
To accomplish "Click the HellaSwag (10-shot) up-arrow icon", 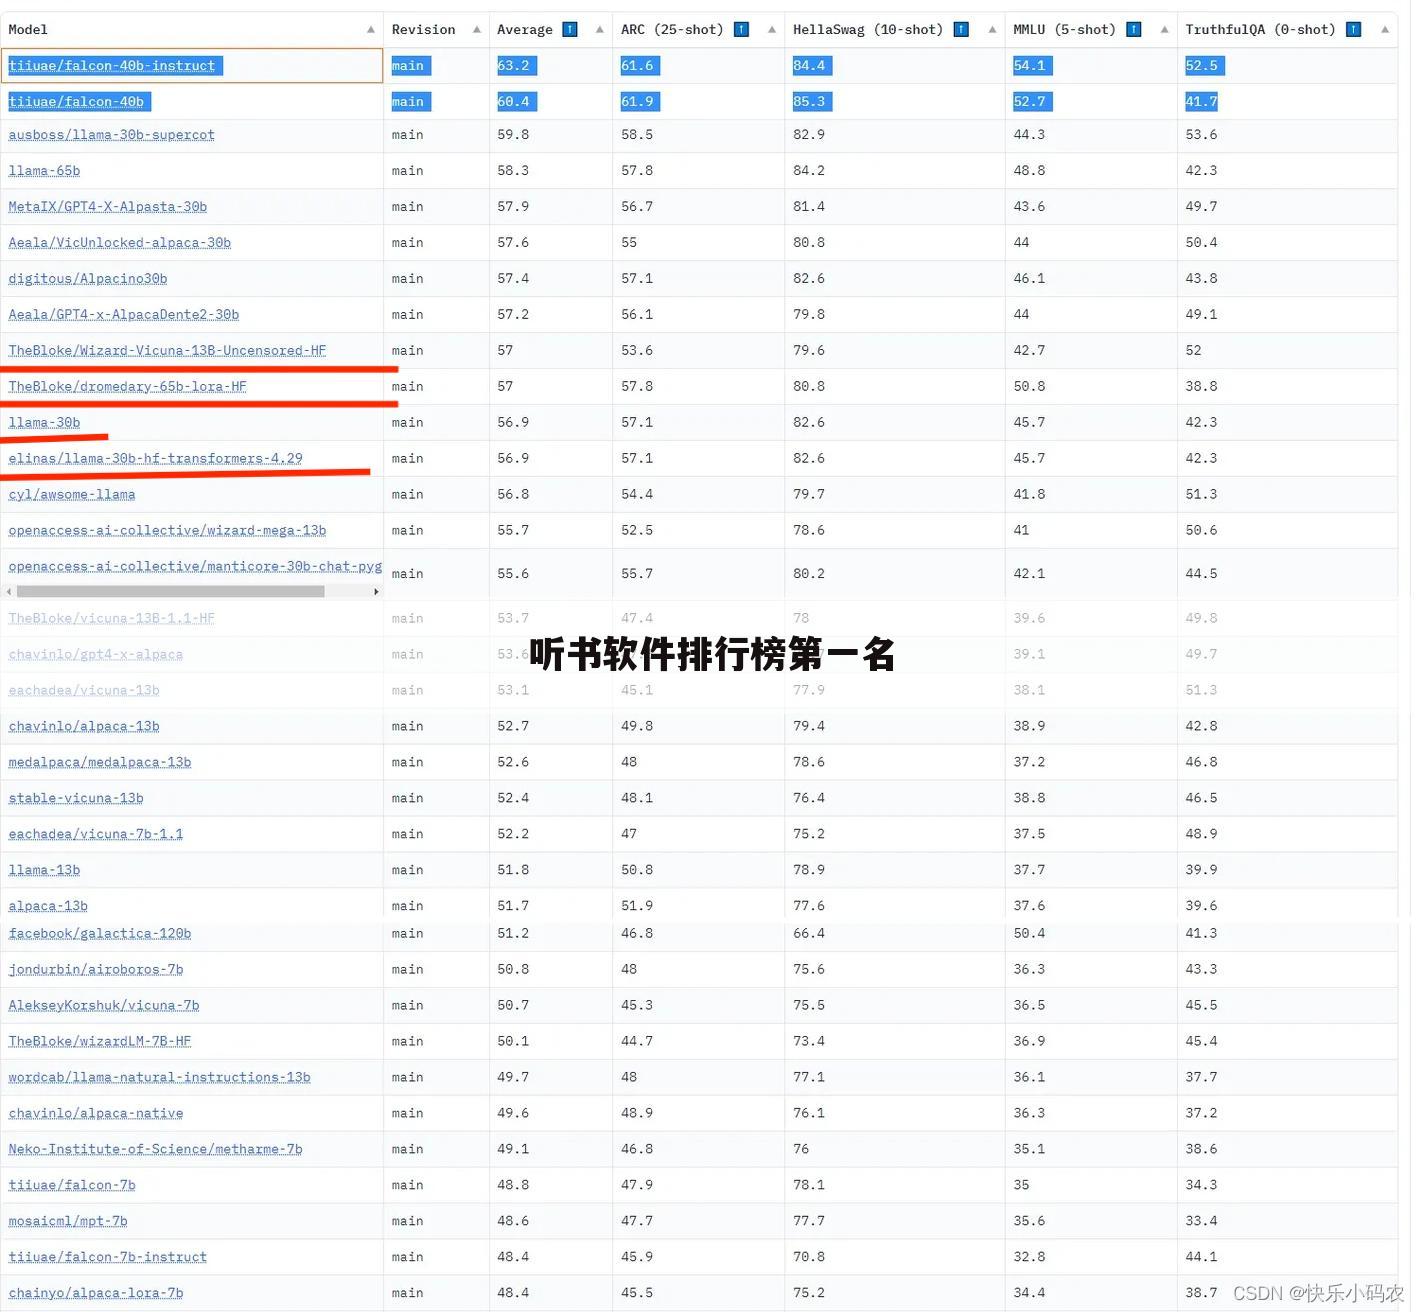I will tap(961, 29).
